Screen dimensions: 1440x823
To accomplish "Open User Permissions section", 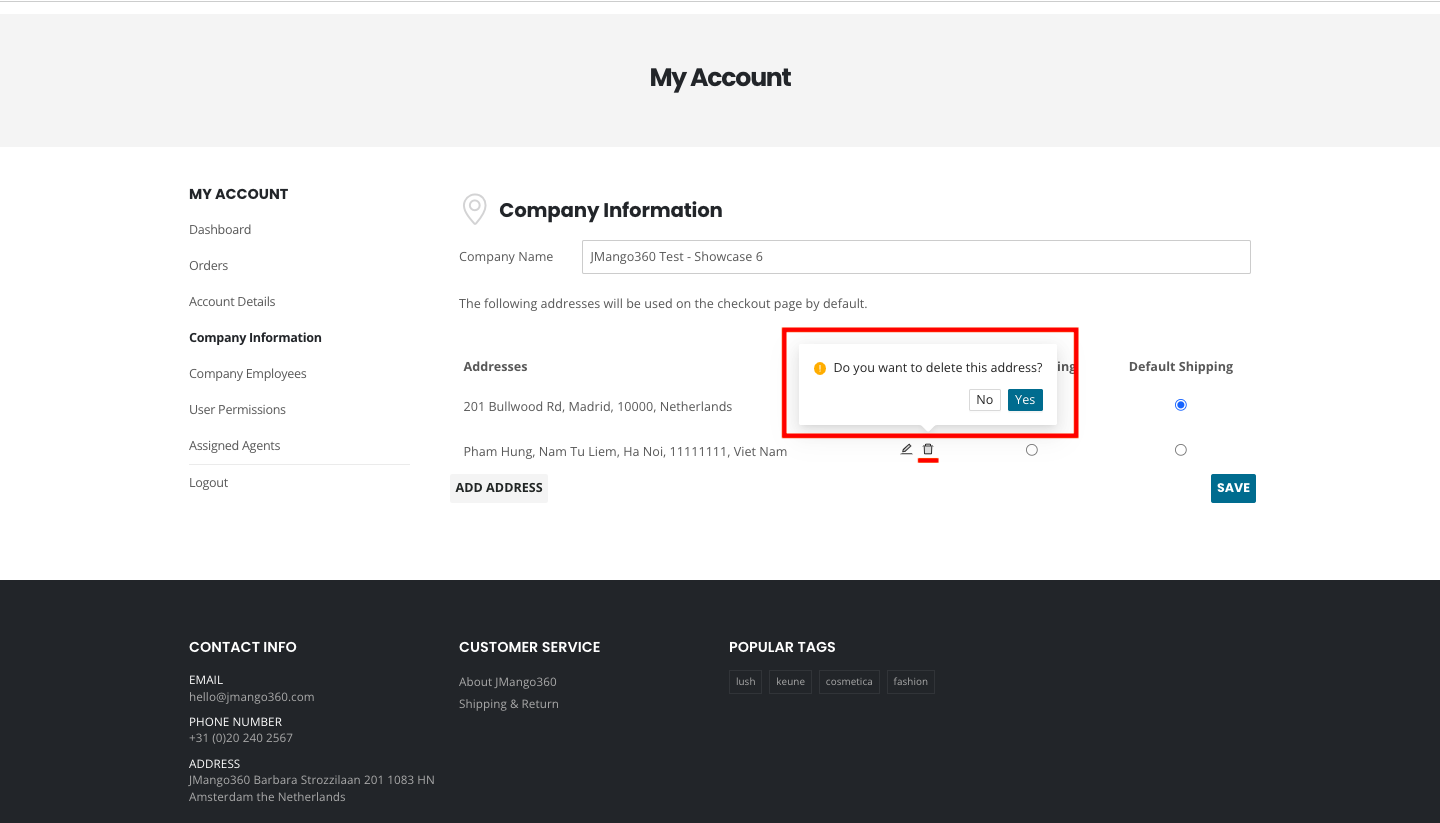I will coord(237,410).
